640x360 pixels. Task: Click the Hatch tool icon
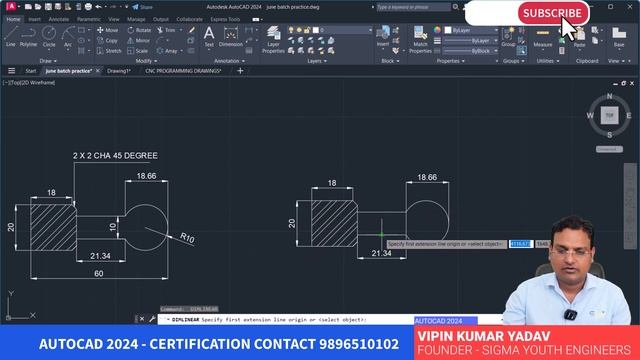(x=81, y=51)
